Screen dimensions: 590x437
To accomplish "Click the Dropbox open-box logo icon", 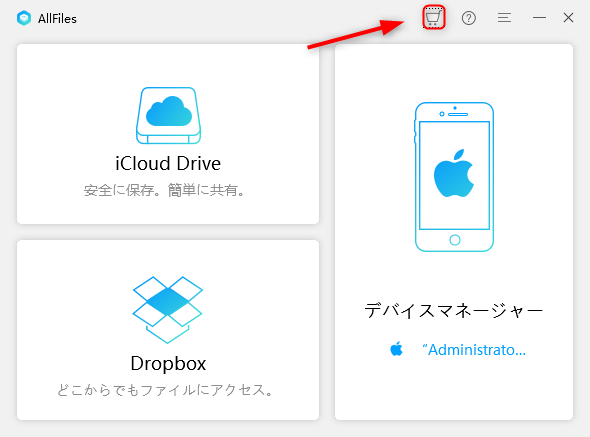I will (x=167, y=309).
